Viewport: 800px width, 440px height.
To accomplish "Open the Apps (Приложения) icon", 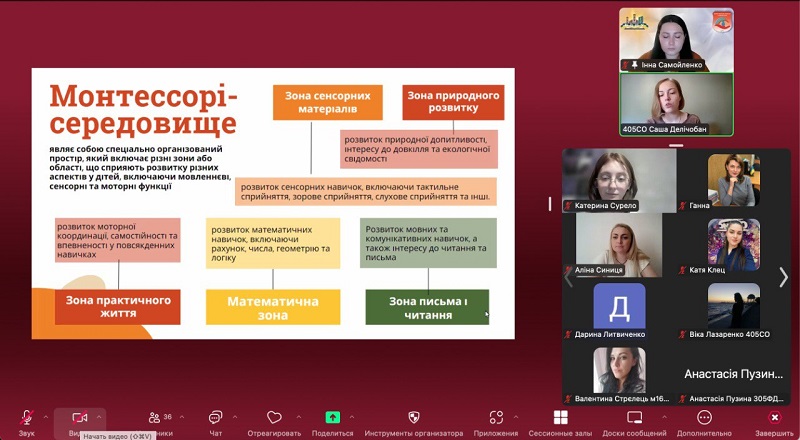I will click(495, 418).
